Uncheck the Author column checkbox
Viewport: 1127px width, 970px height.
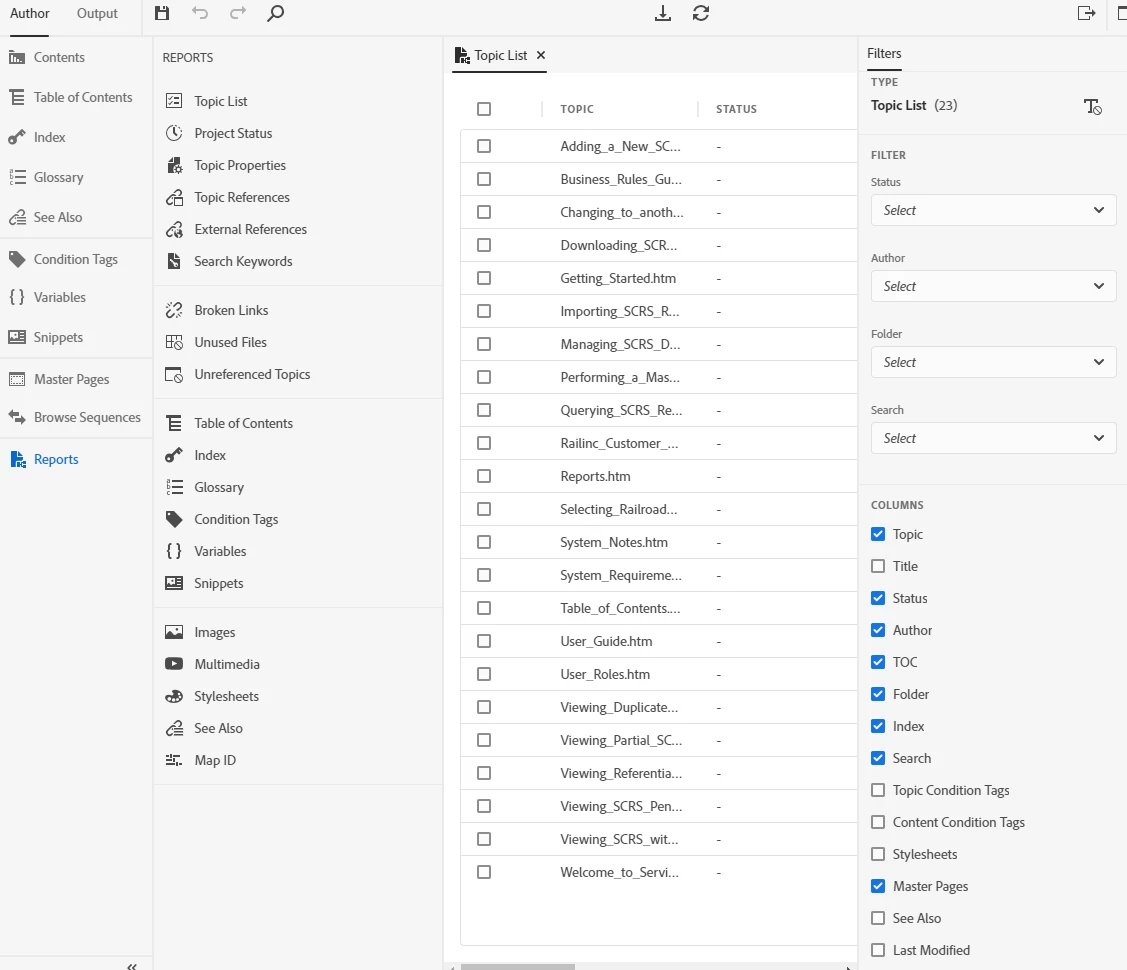[878, 630]
